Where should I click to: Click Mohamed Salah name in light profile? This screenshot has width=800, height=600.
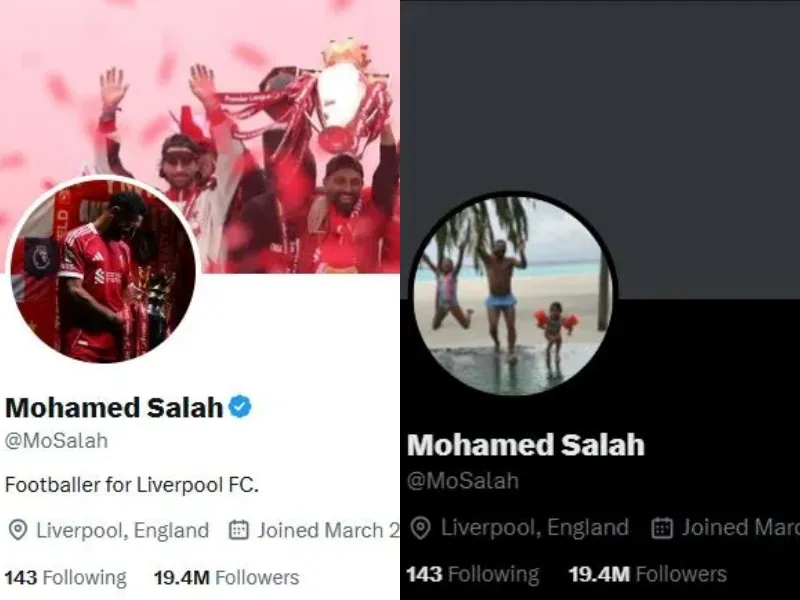point(114,408)
